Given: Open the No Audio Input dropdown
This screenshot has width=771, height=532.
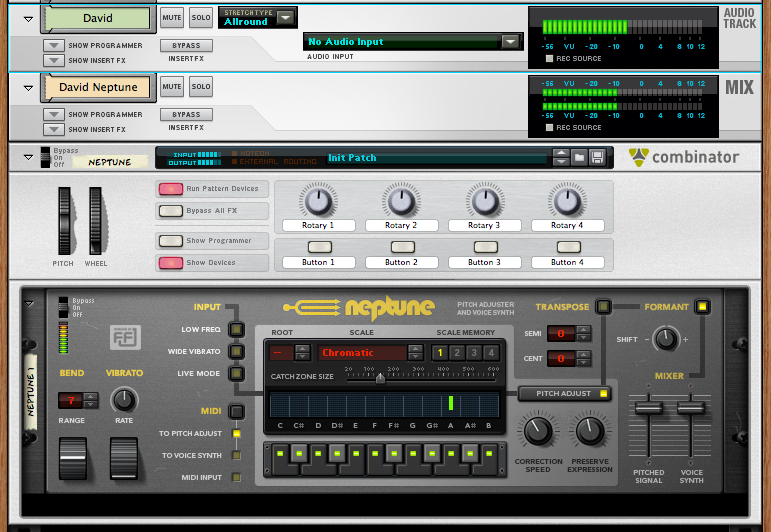Looking at the screenshot, I should 510,42.
